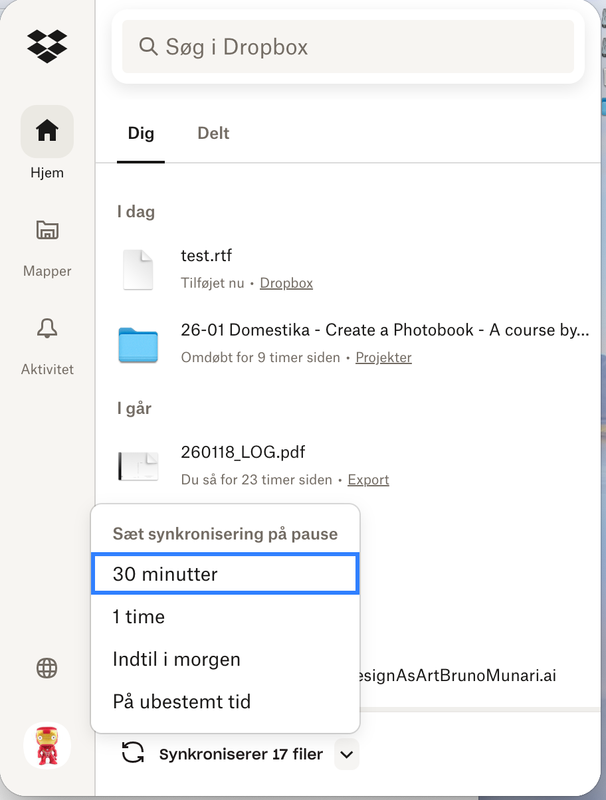Open the Aktivitet bell icon
The image size is (606, 800).
pos(47,328)
